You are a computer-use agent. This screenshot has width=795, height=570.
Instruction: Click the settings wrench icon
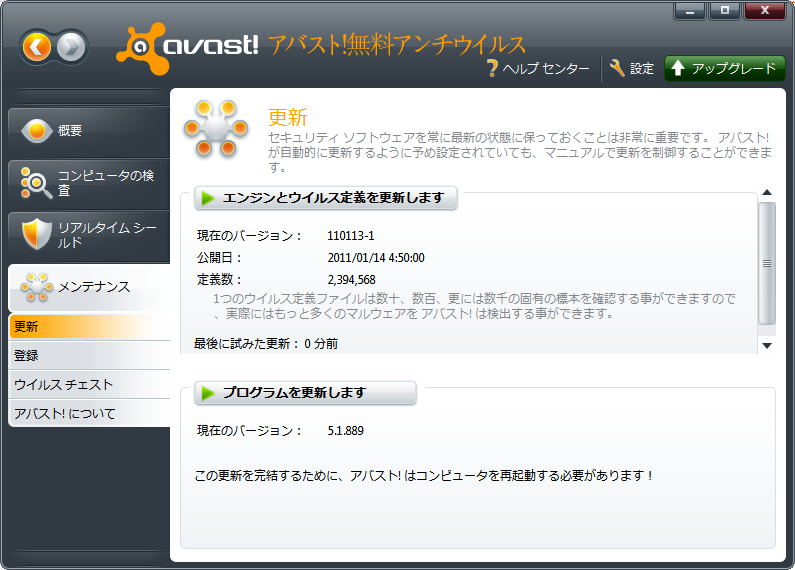click(x=617, y=68)
